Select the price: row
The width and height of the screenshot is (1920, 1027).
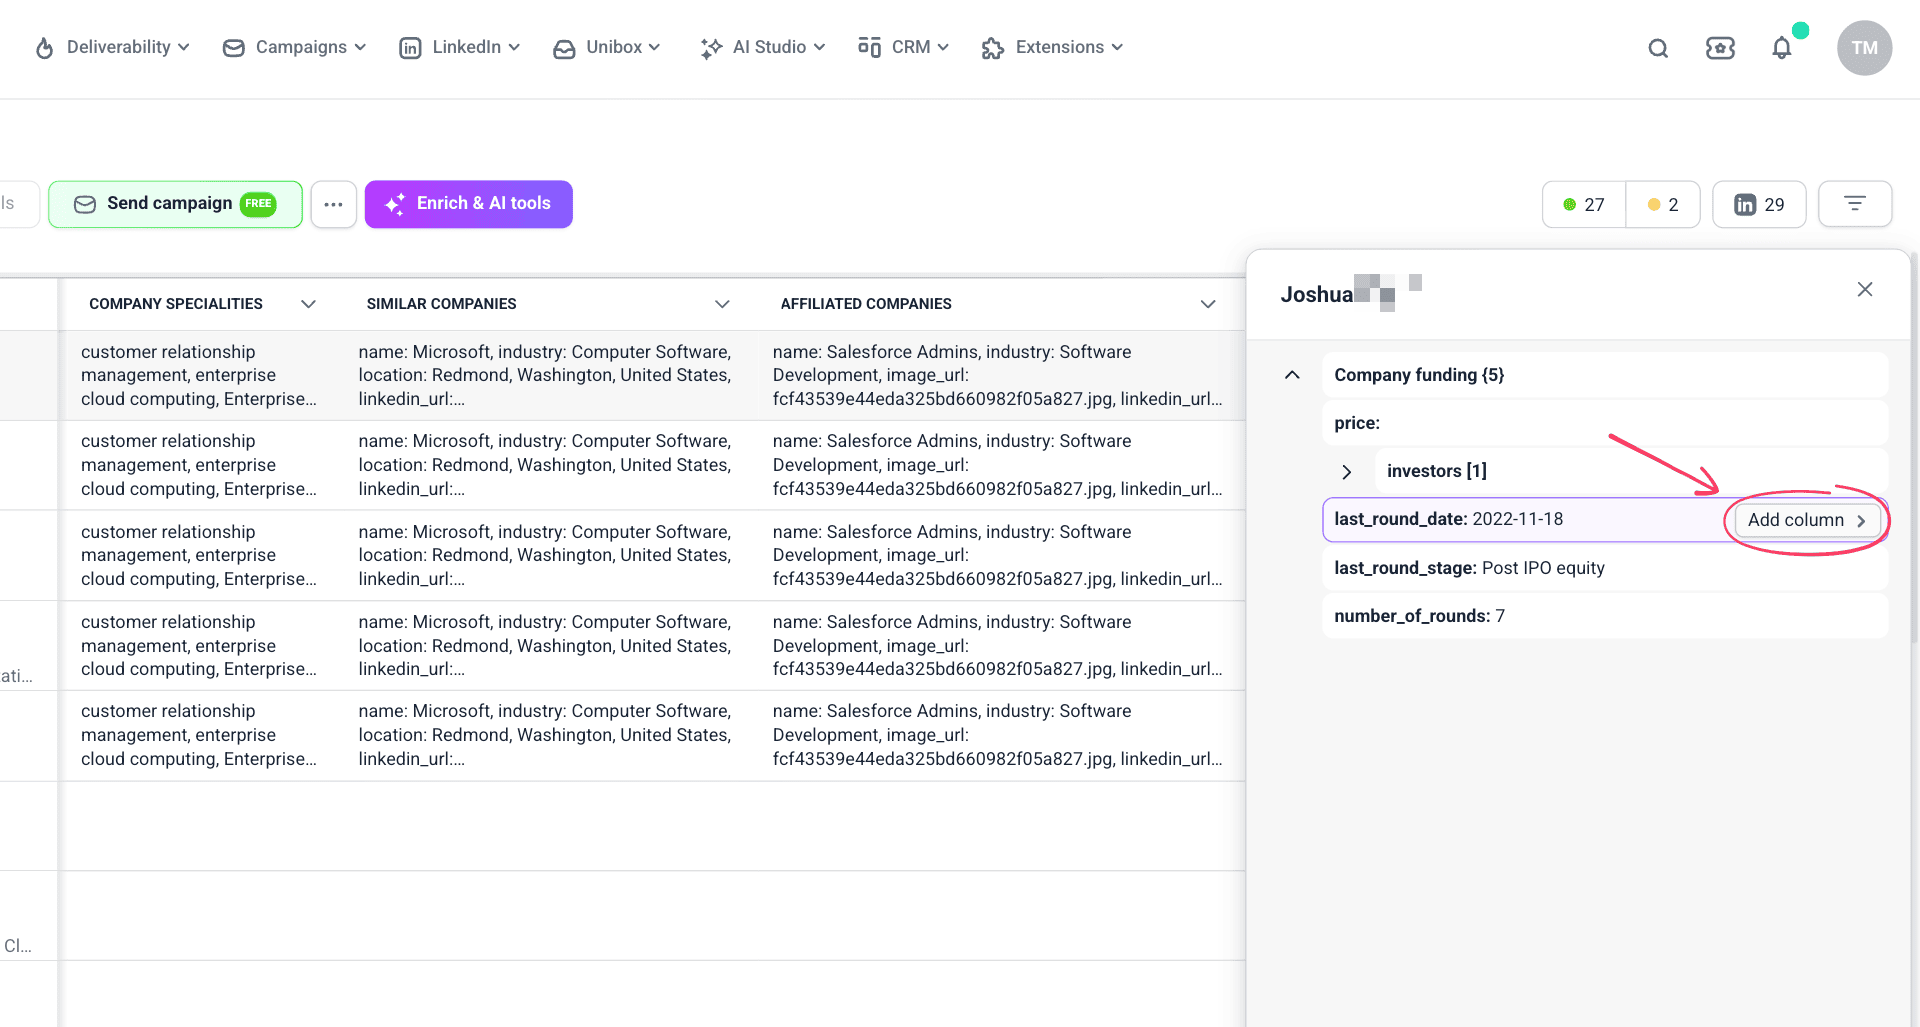coord(1605,423)
